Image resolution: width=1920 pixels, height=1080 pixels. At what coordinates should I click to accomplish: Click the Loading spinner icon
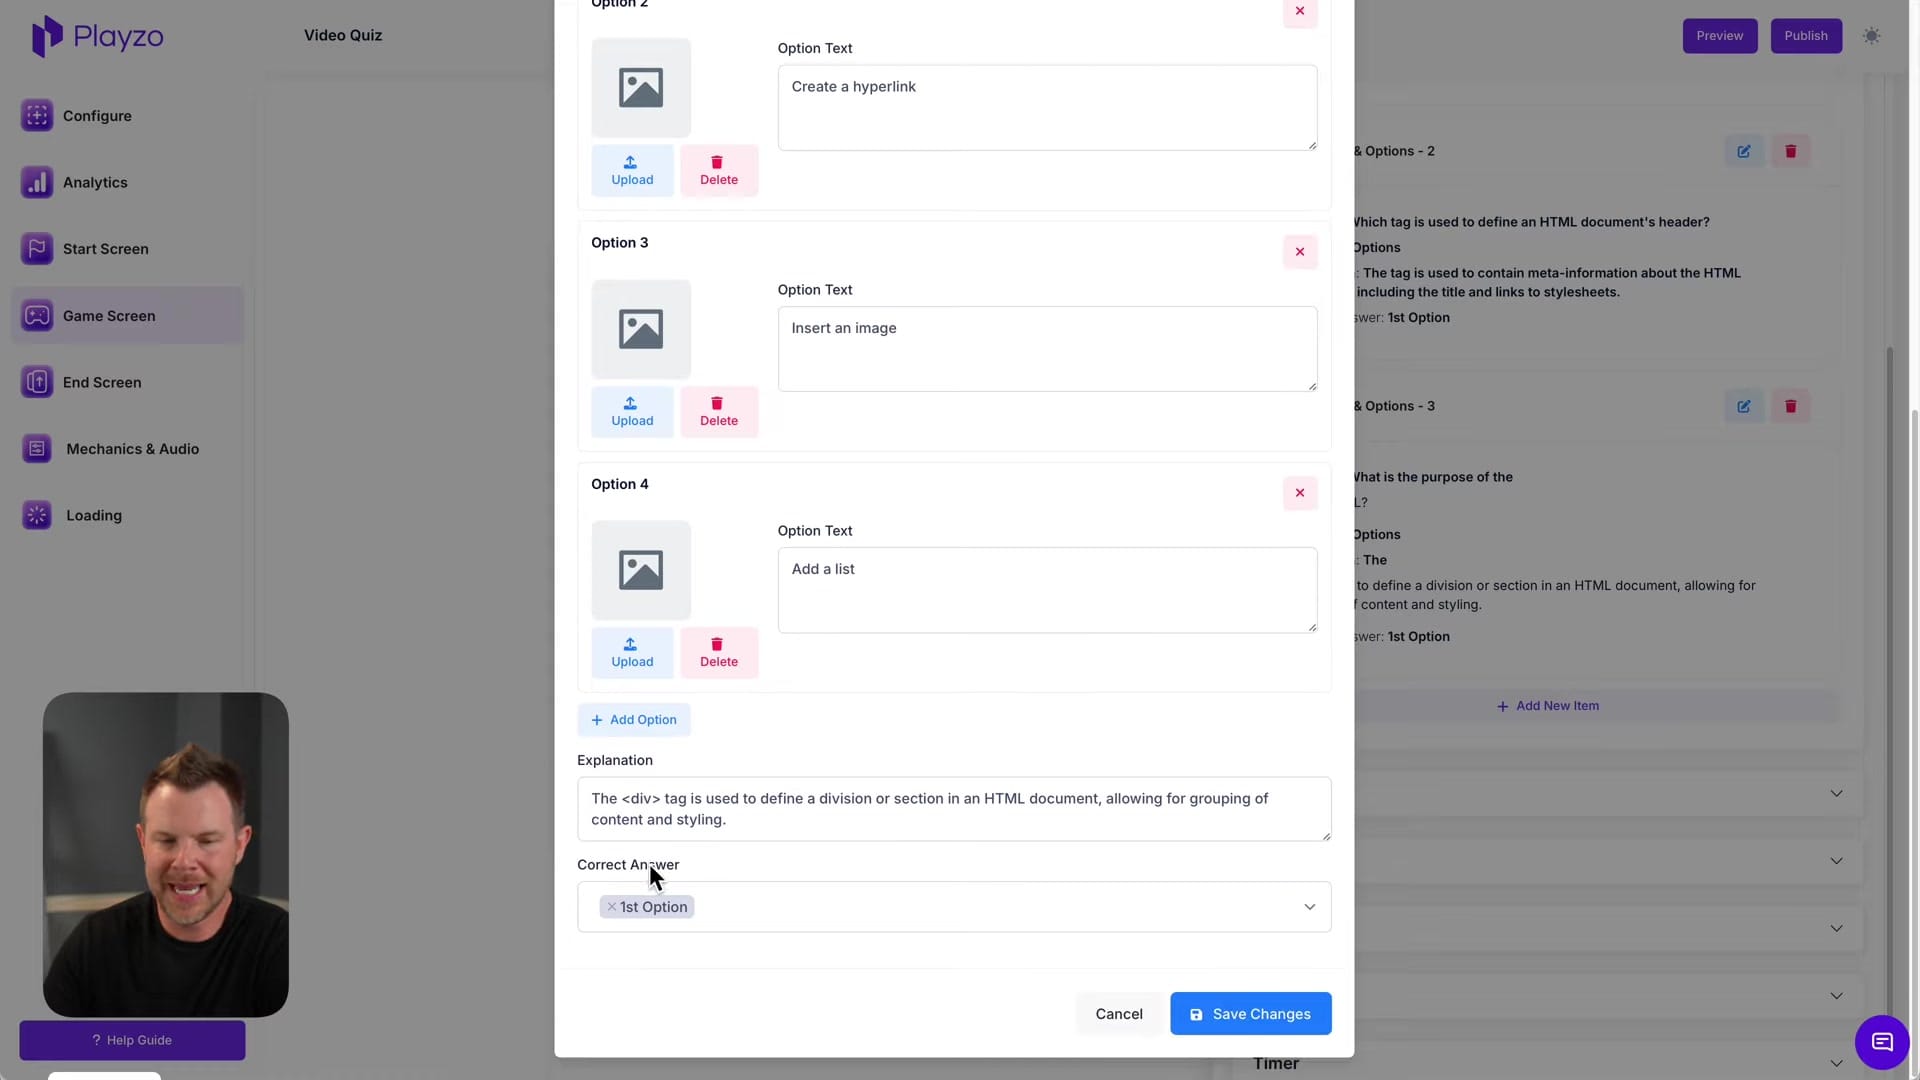tap(37, 516)
